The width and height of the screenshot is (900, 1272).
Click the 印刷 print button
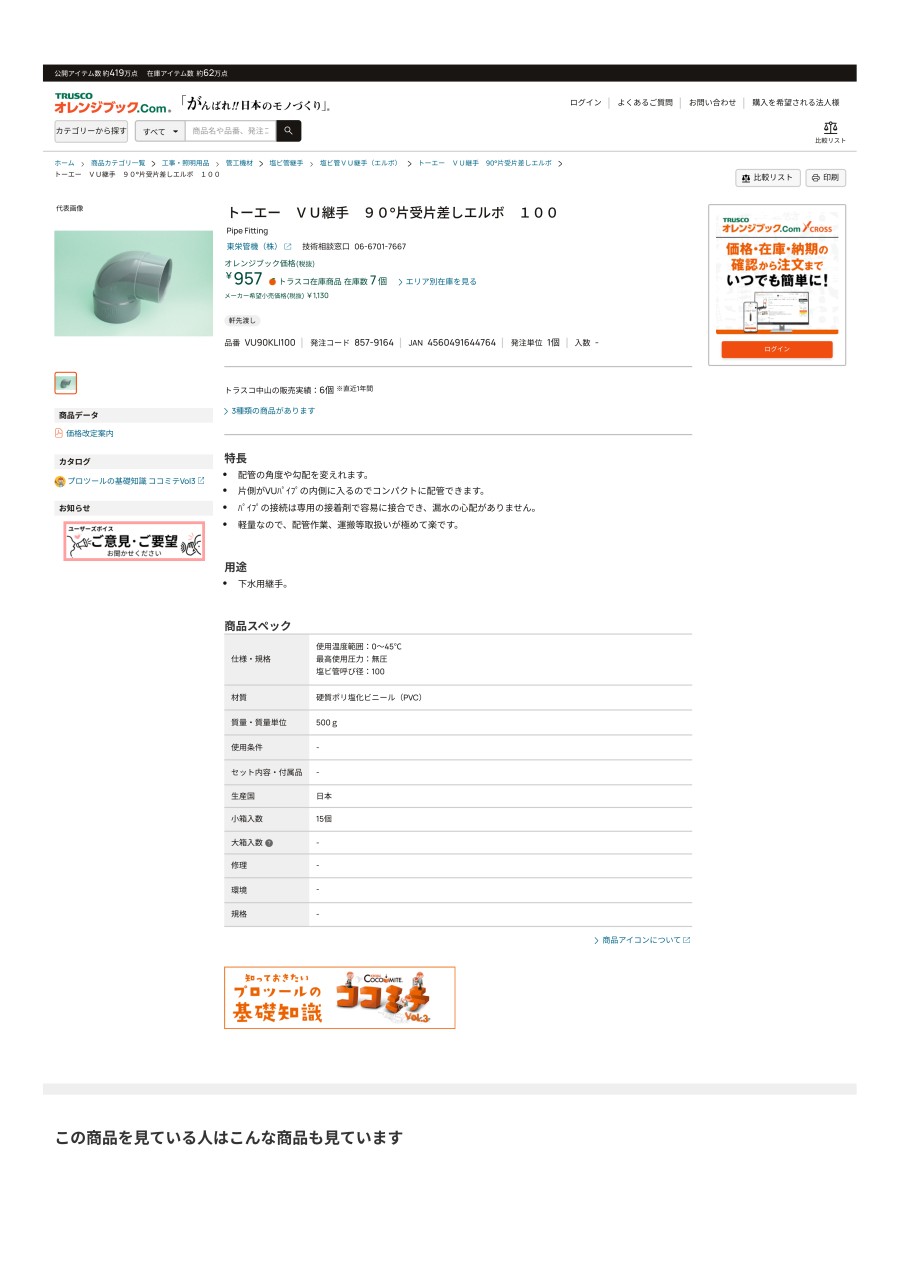(x=825, y=178)
